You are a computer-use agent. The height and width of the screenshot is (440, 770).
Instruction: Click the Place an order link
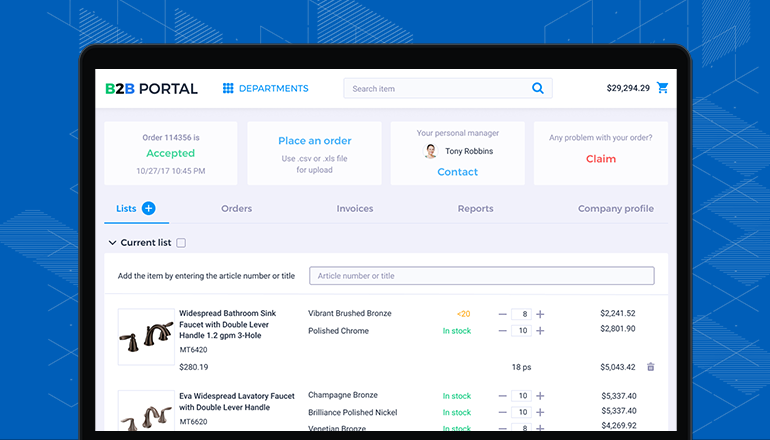315,141
